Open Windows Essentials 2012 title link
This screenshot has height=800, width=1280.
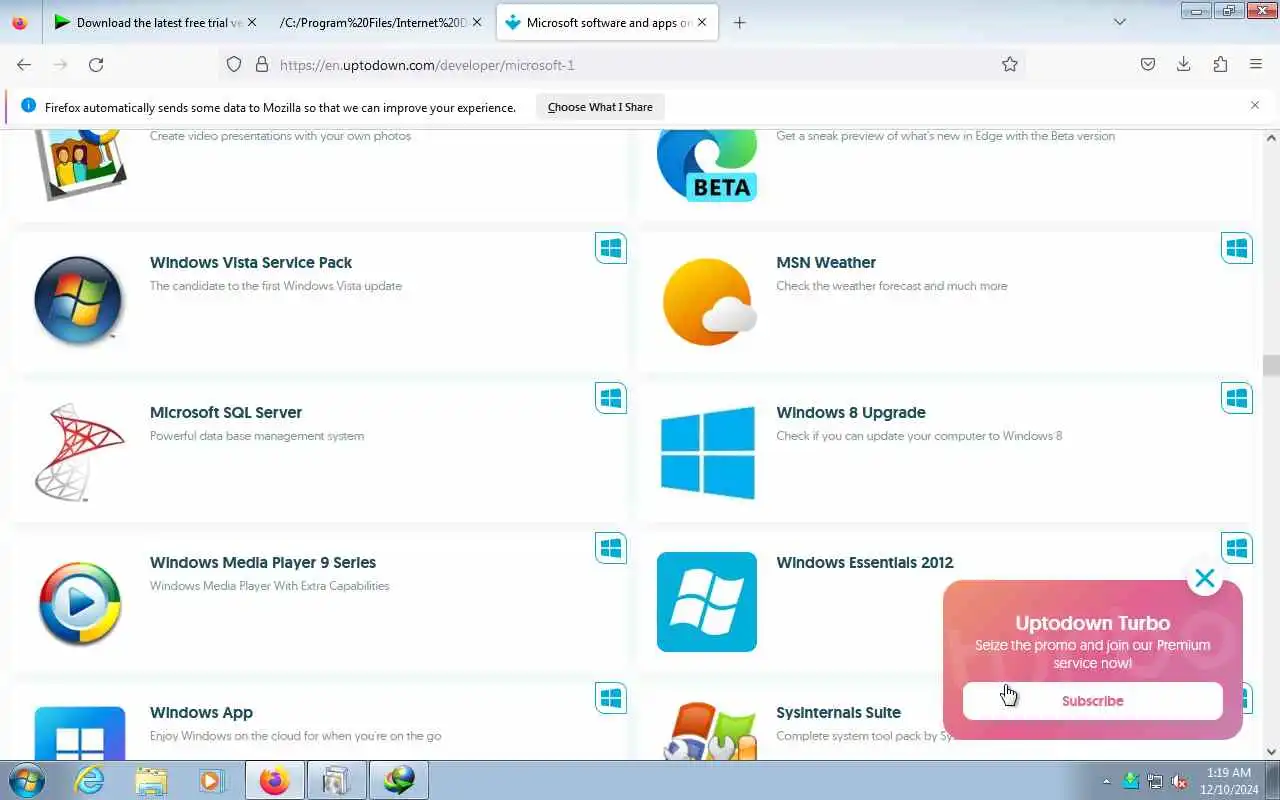pyautogui.click(x=865, y=562)
